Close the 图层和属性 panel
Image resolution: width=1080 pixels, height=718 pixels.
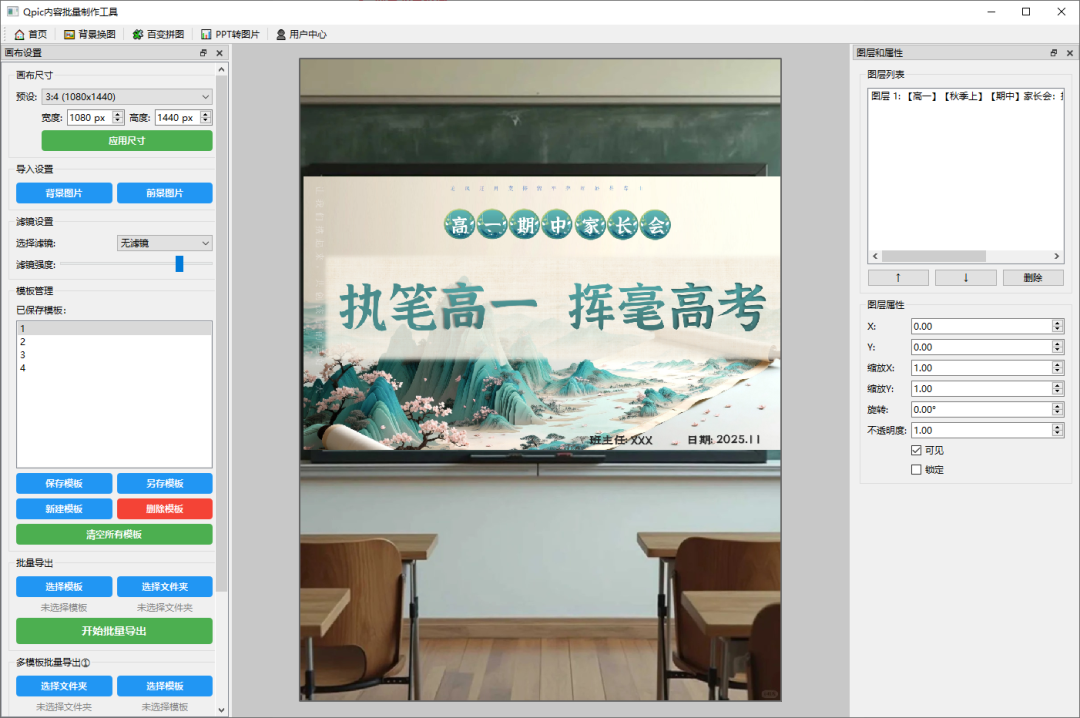tap(1069, 53)
